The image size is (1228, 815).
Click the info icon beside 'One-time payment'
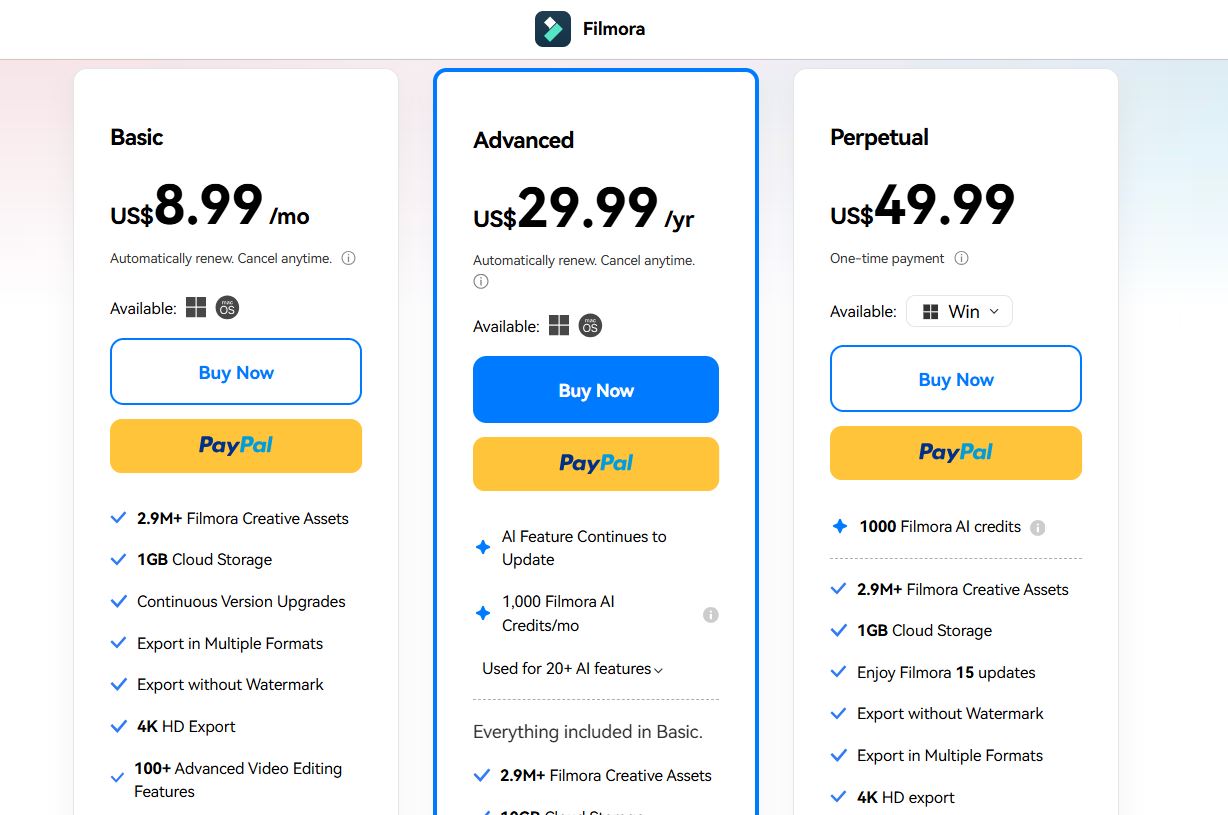click(x=960, y=257)
